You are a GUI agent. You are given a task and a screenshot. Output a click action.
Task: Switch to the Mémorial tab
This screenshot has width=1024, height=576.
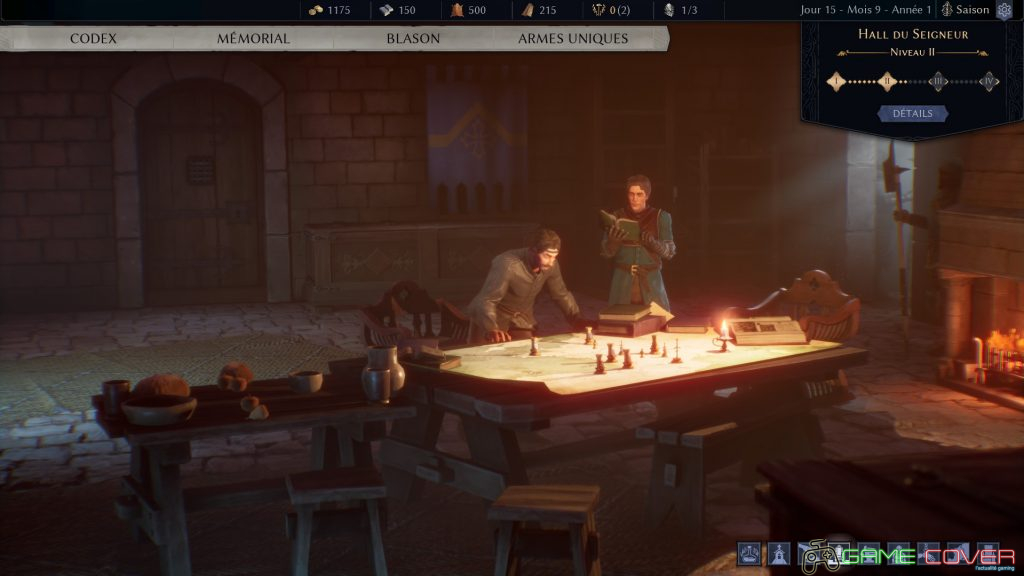click(x=253, y=39)
